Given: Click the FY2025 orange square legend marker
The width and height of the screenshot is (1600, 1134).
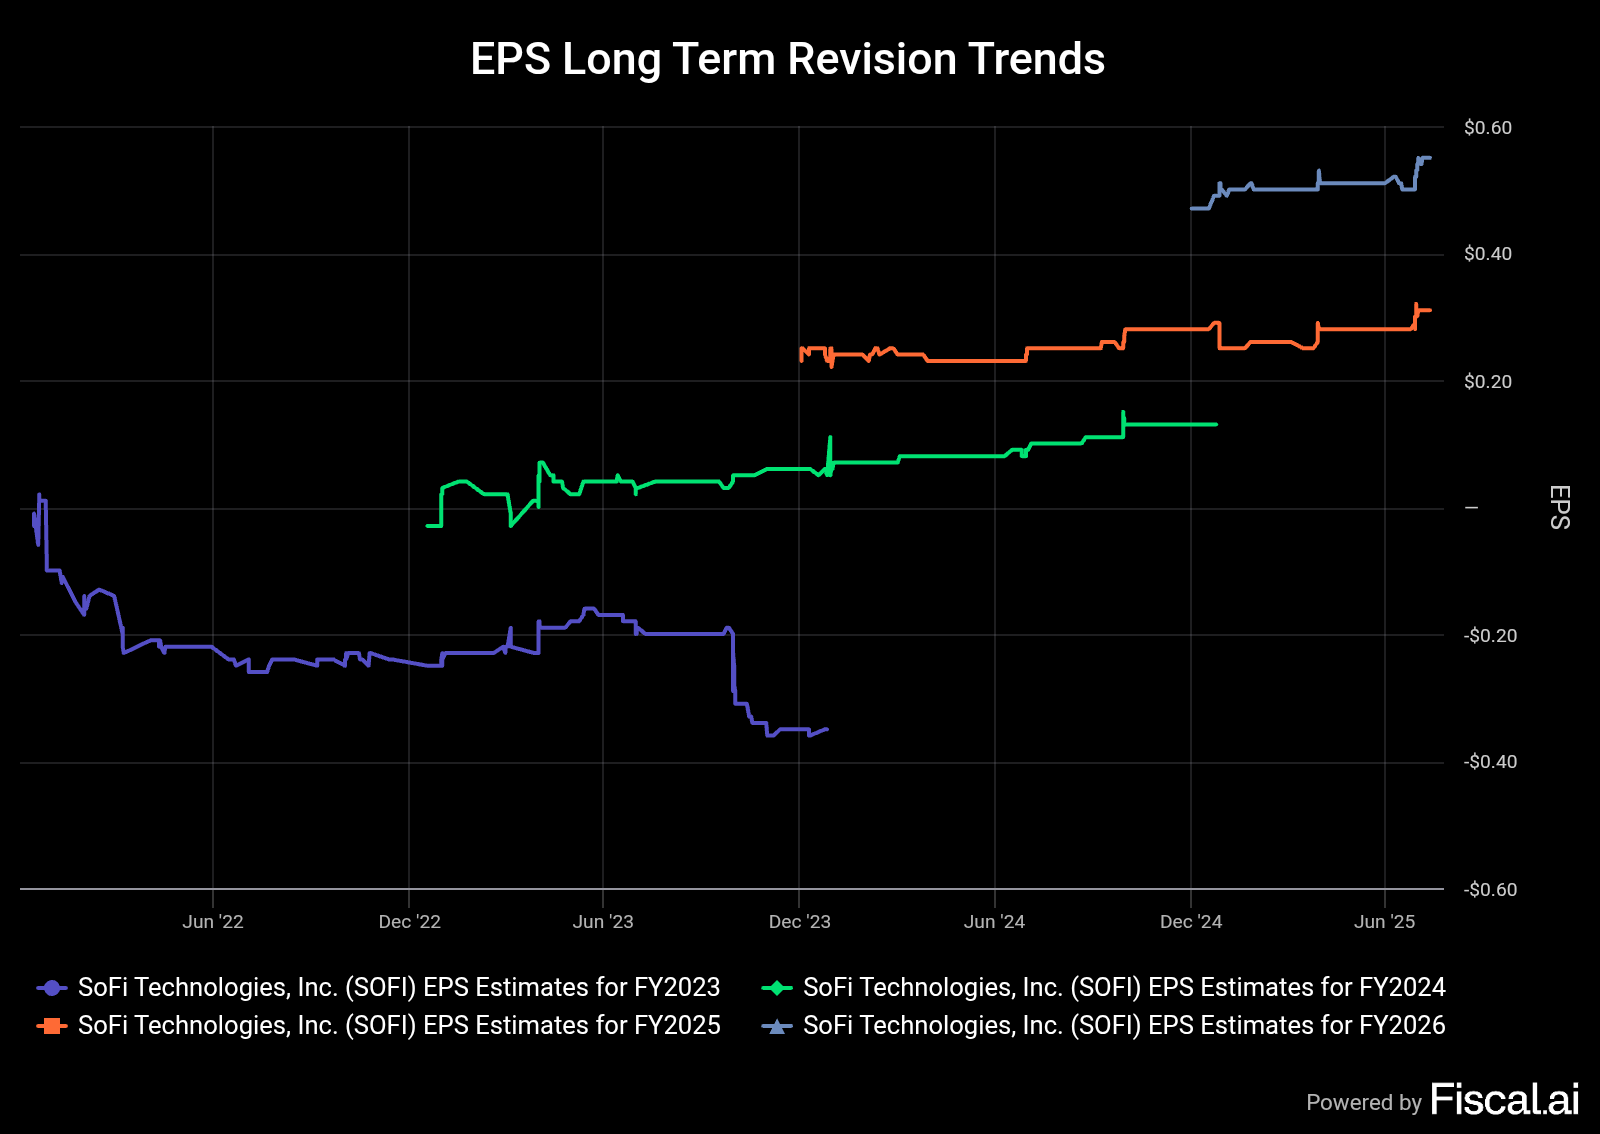Looking at the screenshot, I should click(52, 1026).
